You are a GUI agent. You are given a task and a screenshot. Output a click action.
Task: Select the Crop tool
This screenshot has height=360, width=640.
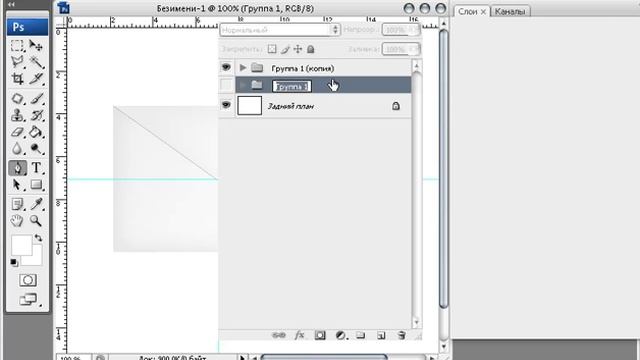coord(17,78)
